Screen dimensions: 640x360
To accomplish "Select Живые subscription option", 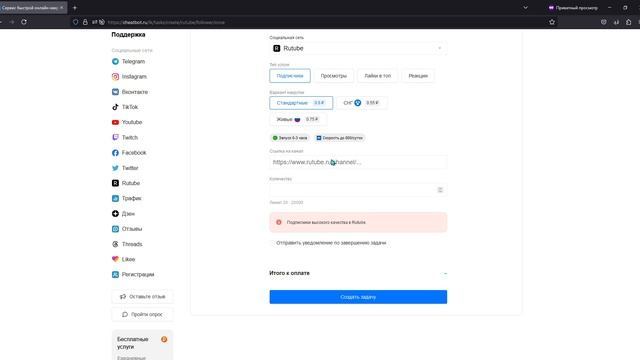I will click(x=298, y=119).
